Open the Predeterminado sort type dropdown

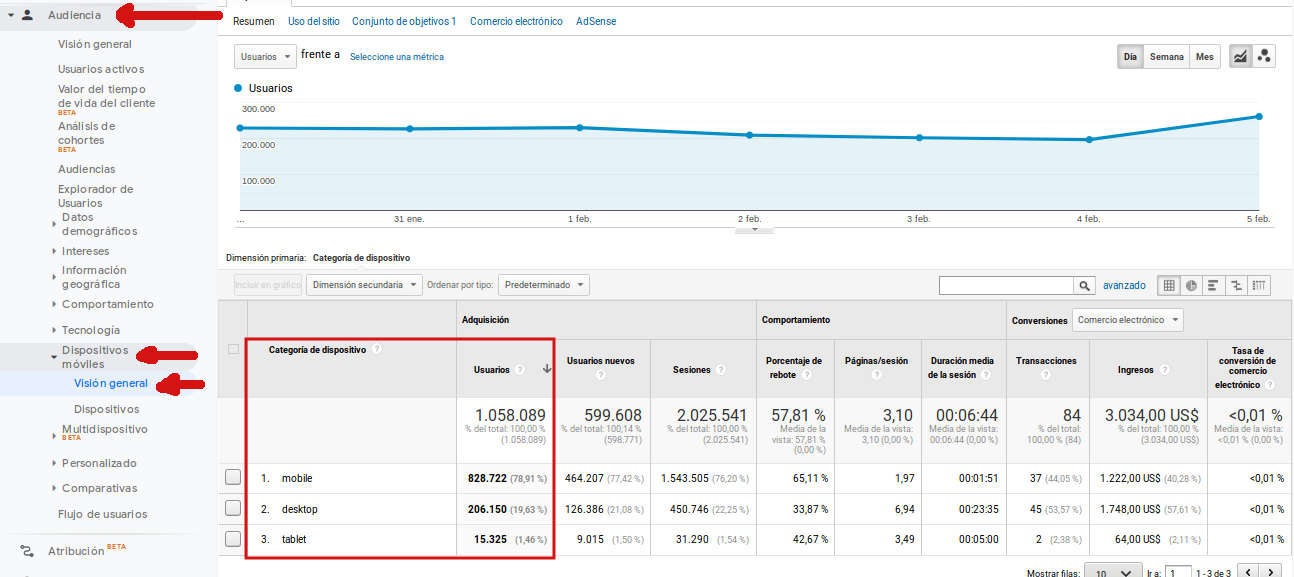(x=543, y=285)
